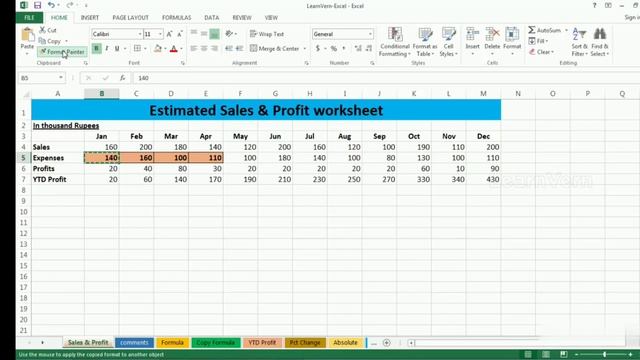This screenshot has width=640, height=360.
Task: Open the comments sheet tab
Action: [x=134, y=343]
